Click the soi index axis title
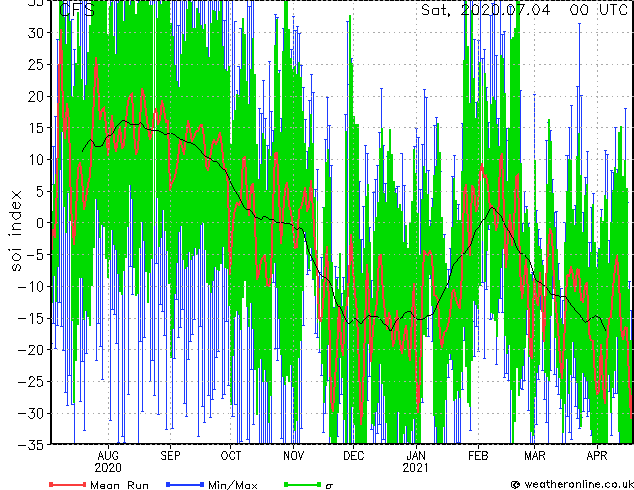Screen dimensions: 634x490 point(15,230)
